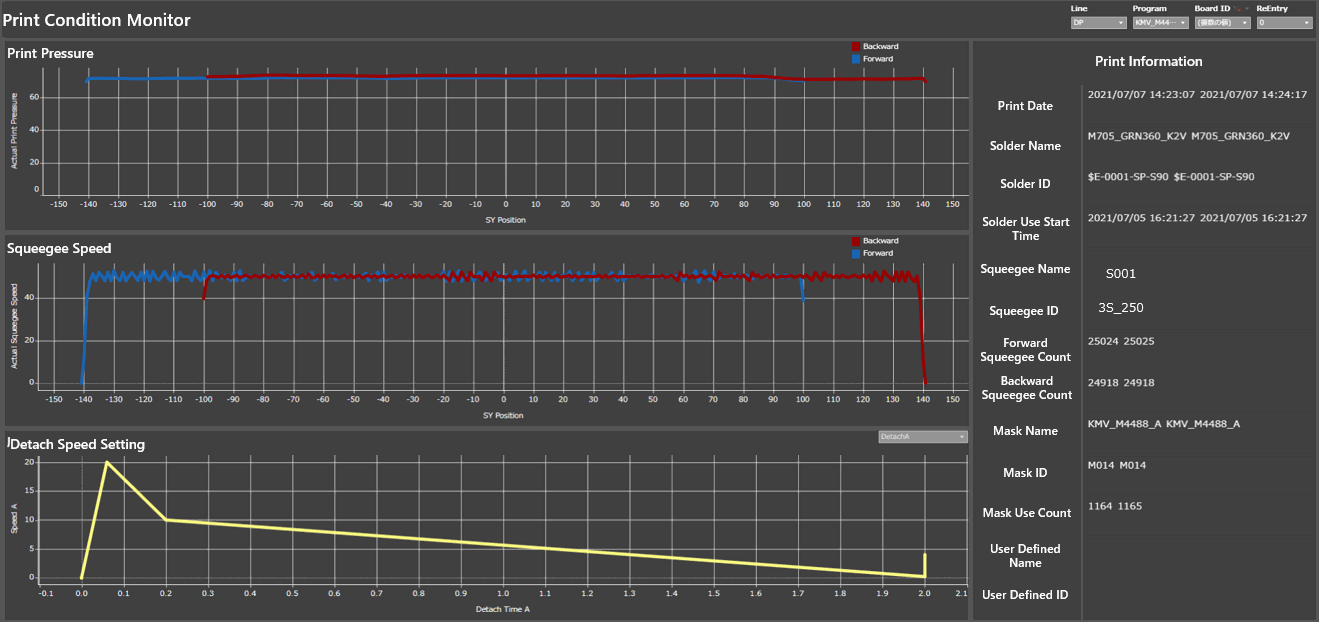
Task: Click red Backward swatch in Print Pressure legend
Action: 856,46
